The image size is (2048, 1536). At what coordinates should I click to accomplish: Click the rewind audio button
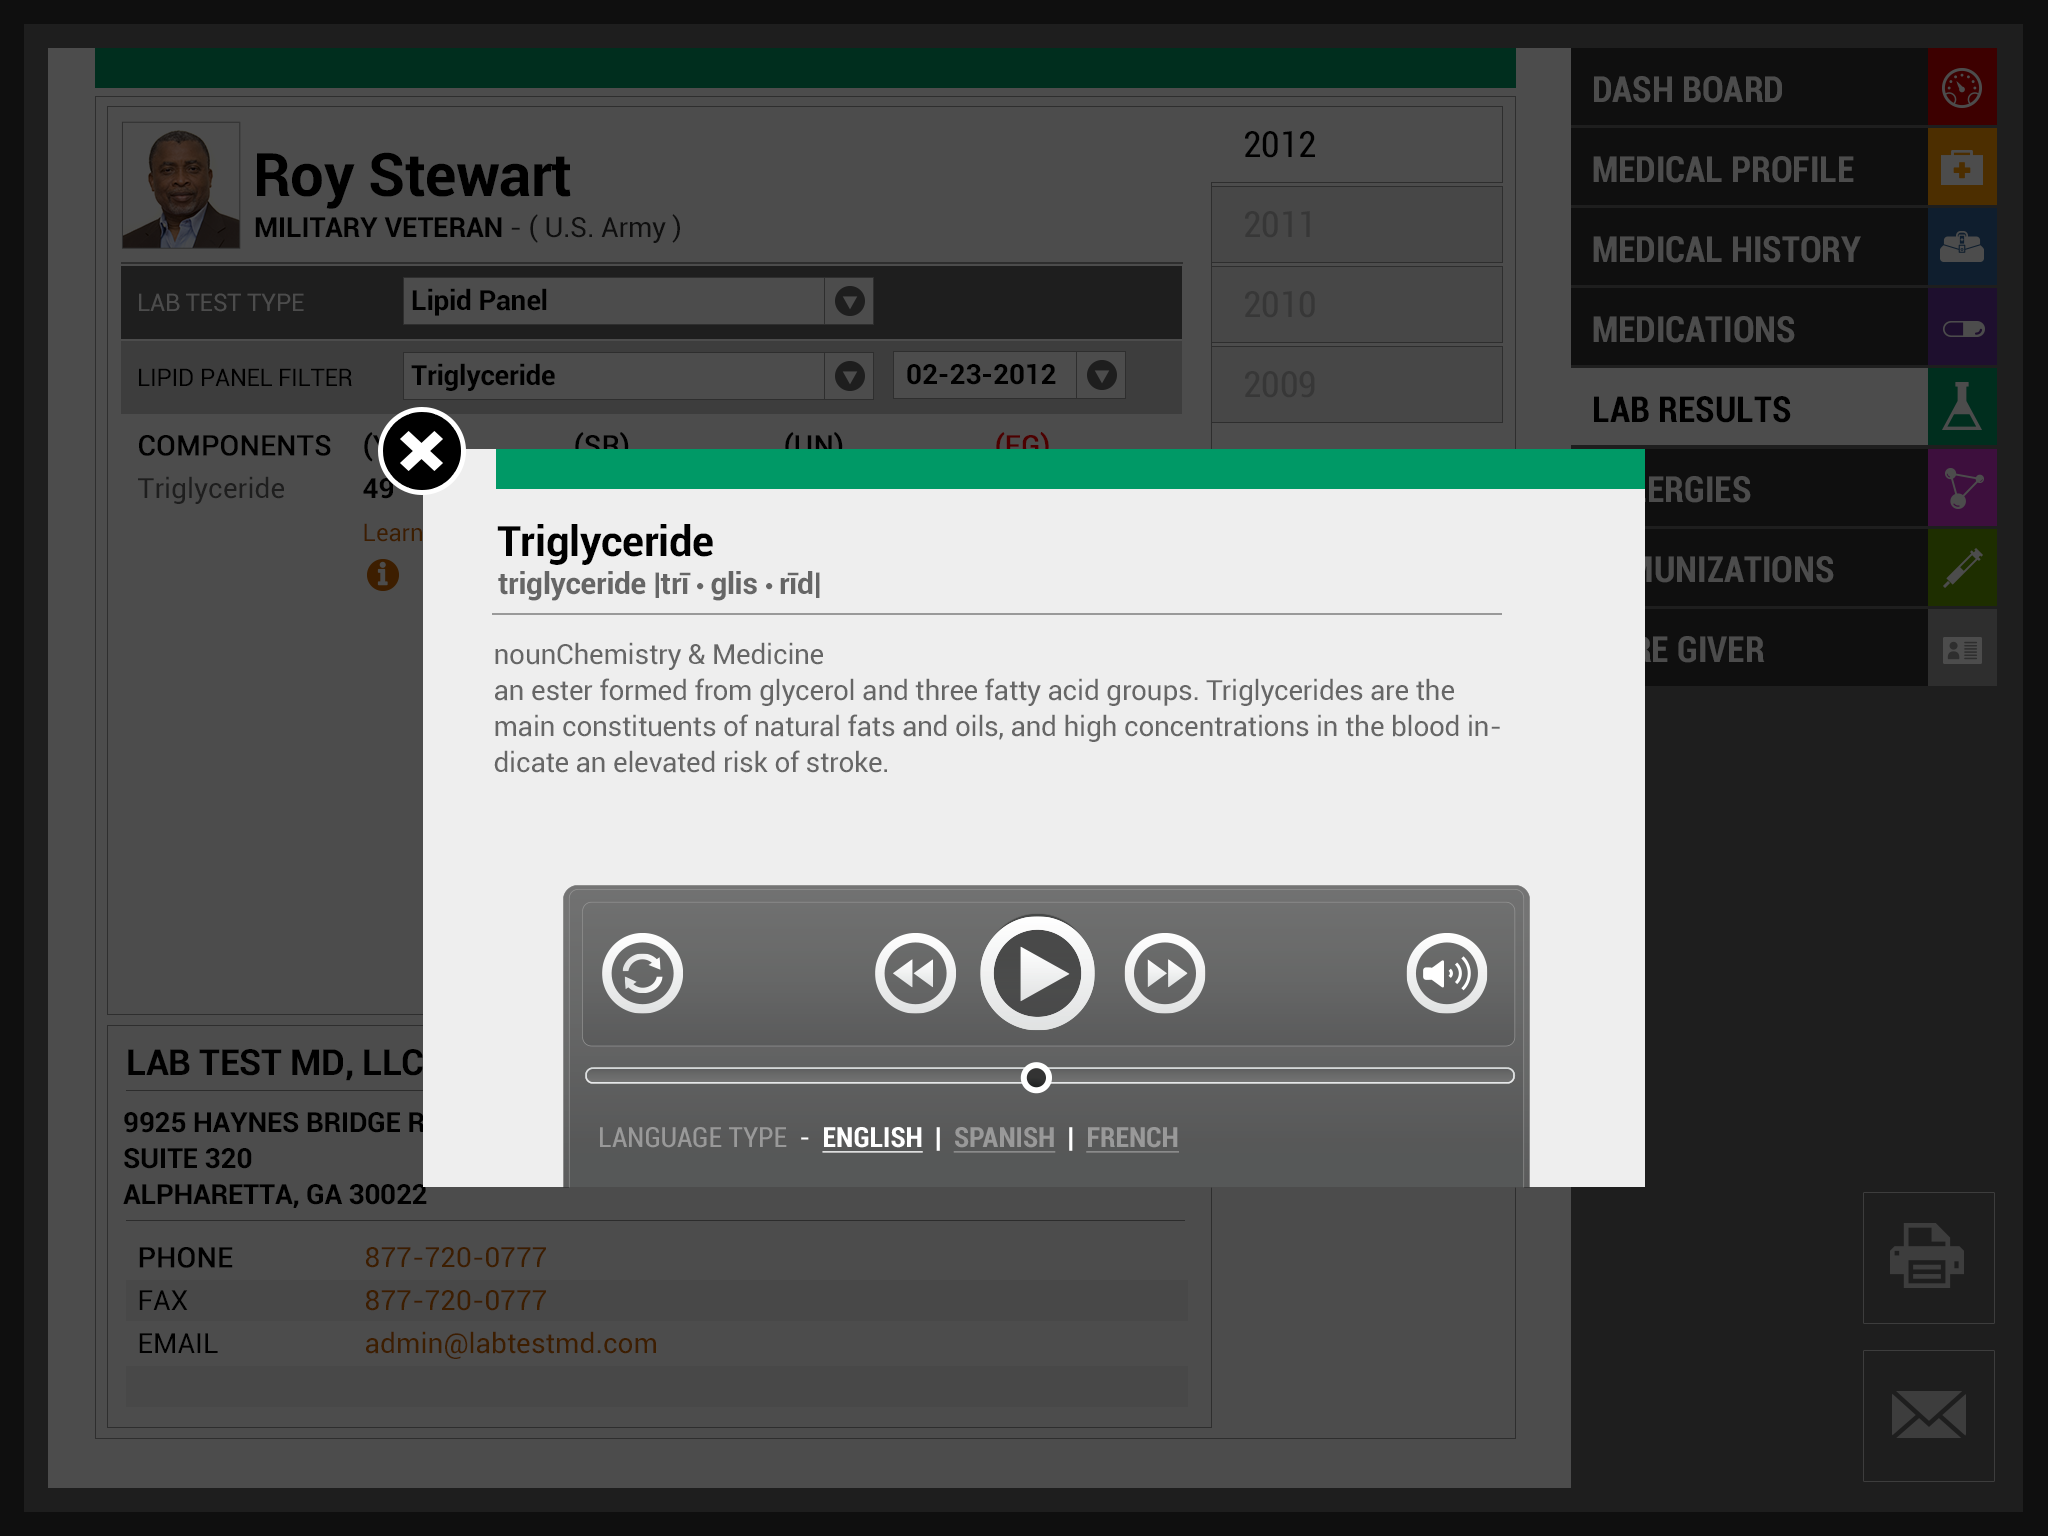914,973
